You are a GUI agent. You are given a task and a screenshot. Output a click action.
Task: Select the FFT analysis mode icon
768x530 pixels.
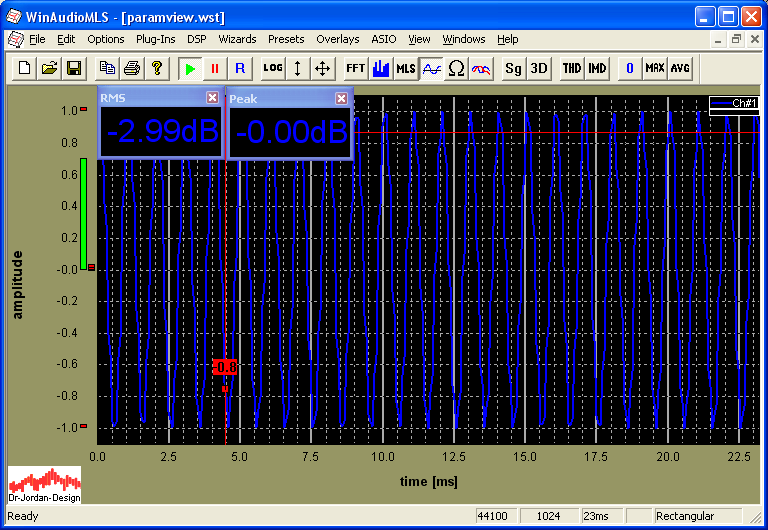355,68
